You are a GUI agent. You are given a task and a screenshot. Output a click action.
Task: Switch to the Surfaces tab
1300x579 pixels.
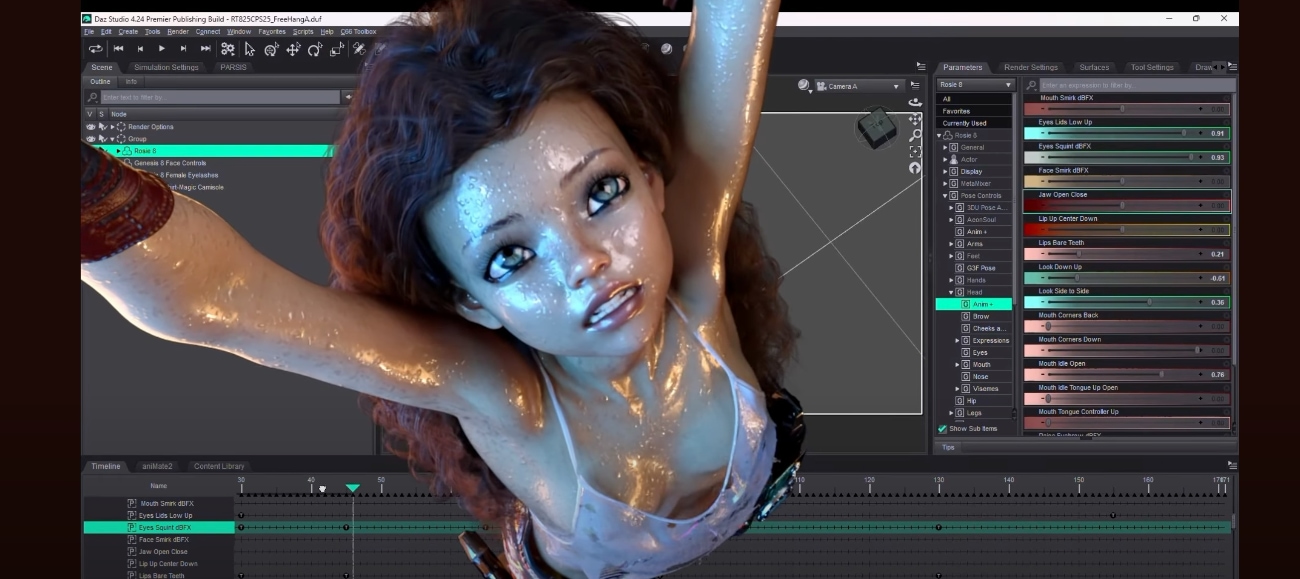pyautogui.click(x=1094, y=67)
